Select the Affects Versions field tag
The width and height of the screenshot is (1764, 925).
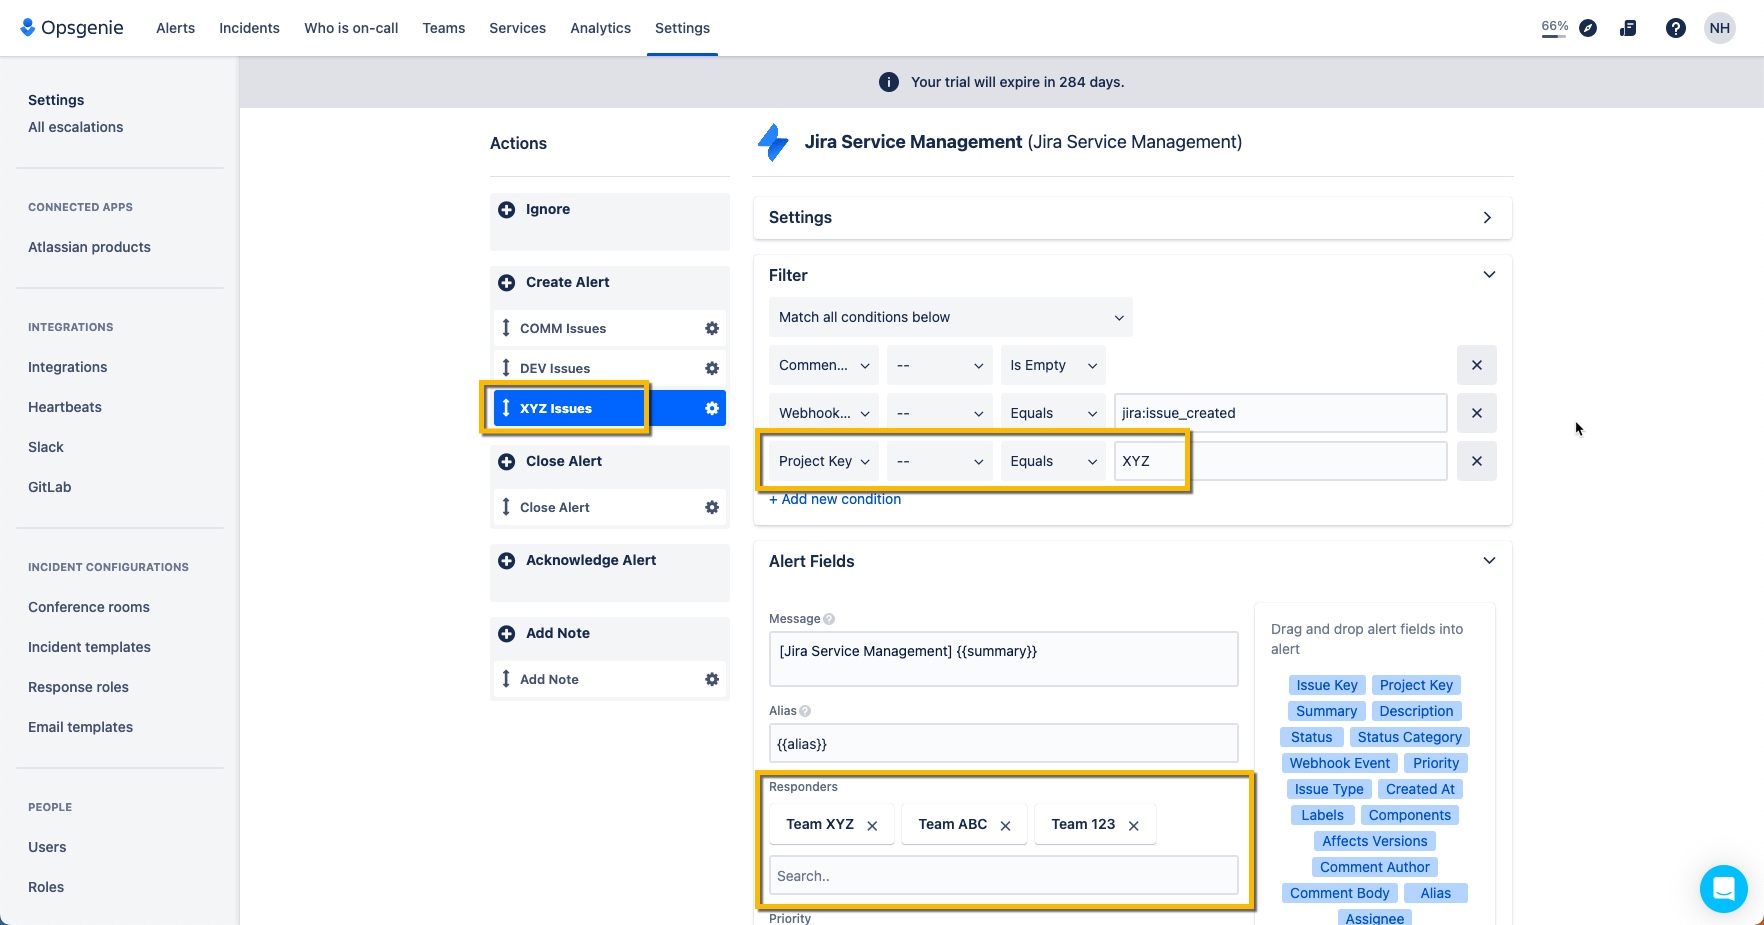1375,841
